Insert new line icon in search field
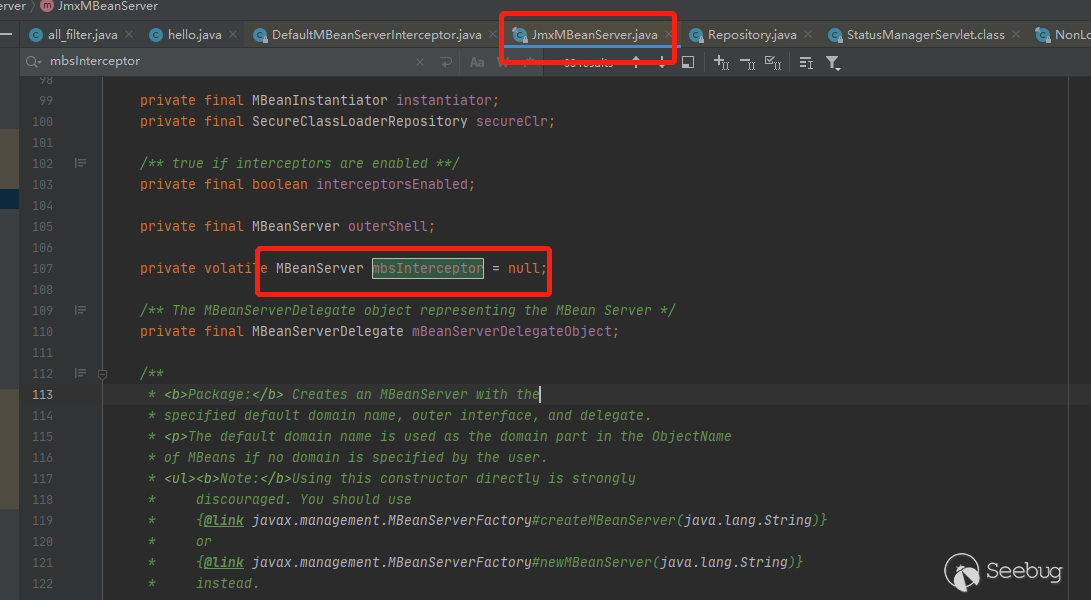 (x=446, y=62)
